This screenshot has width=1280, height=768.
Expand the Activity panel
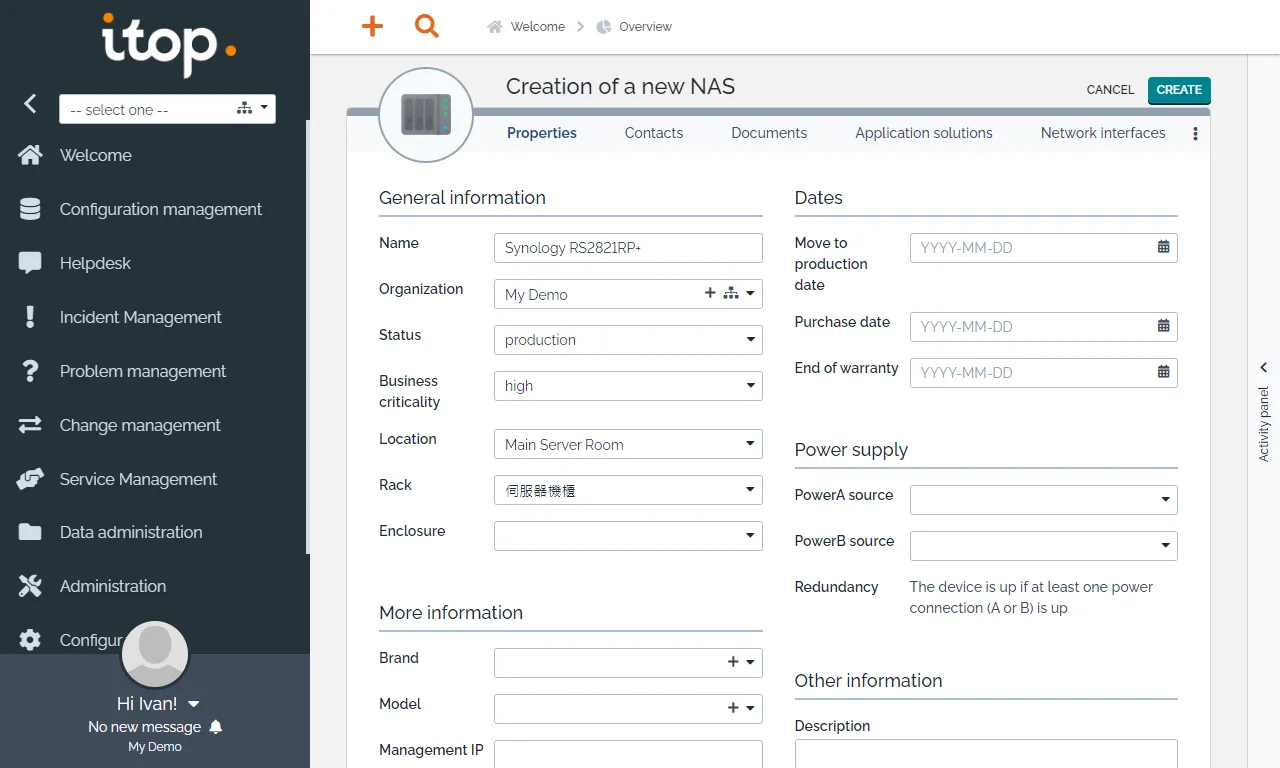click(1264, 411)
